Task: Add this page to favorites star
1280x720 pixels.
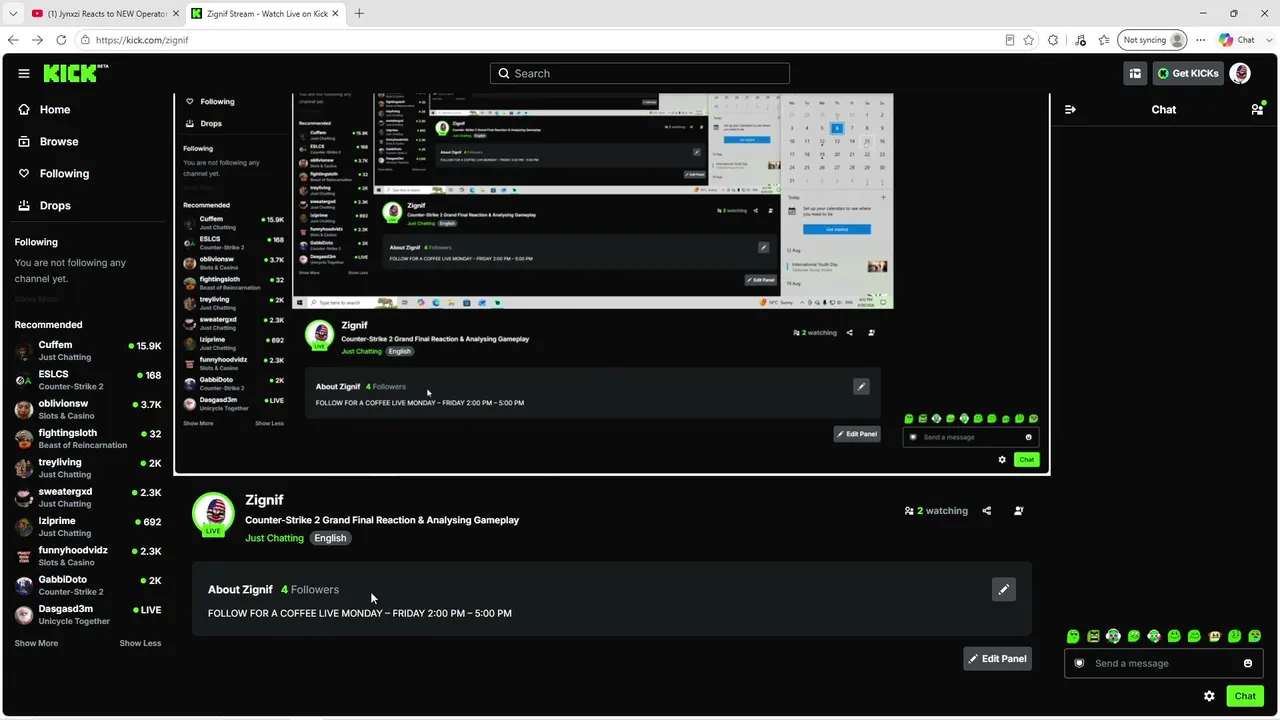Action: click(x=1028, y=40)
